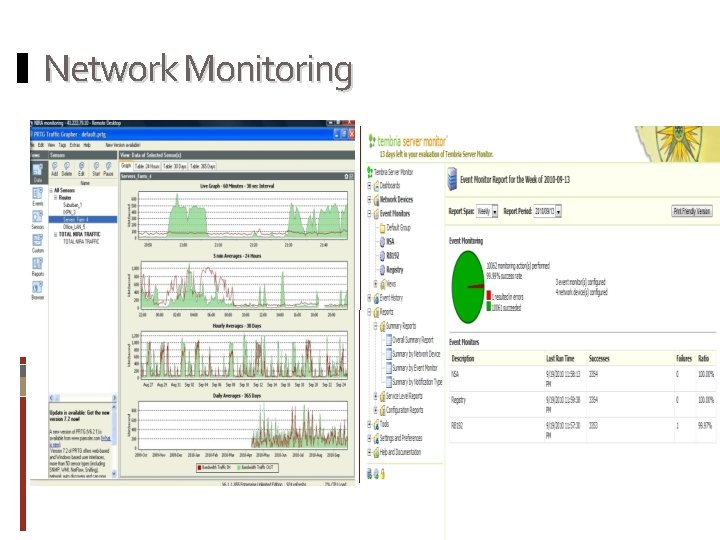Click the Bandwidth Traffic IN legend swatch
Viewport: 720px width, 540px height.
point(199,467)
